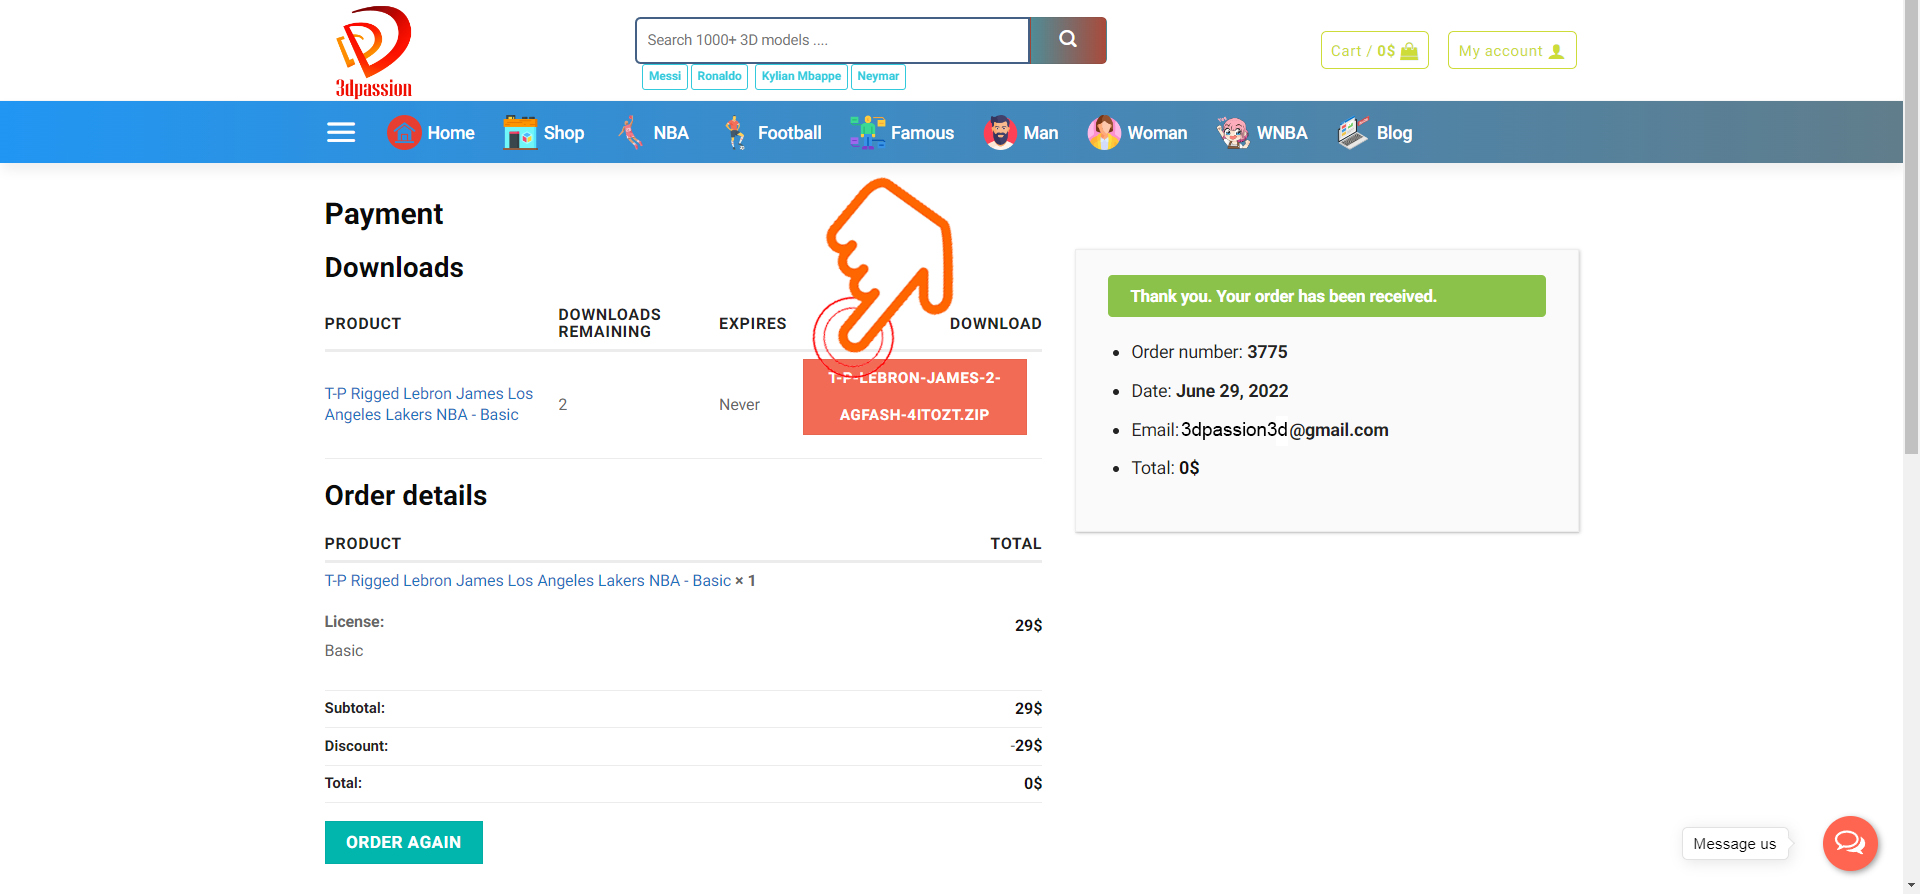
Task: Open the Cart / 0$ button
Action: pyautogui.click(x=1374, y=51)
